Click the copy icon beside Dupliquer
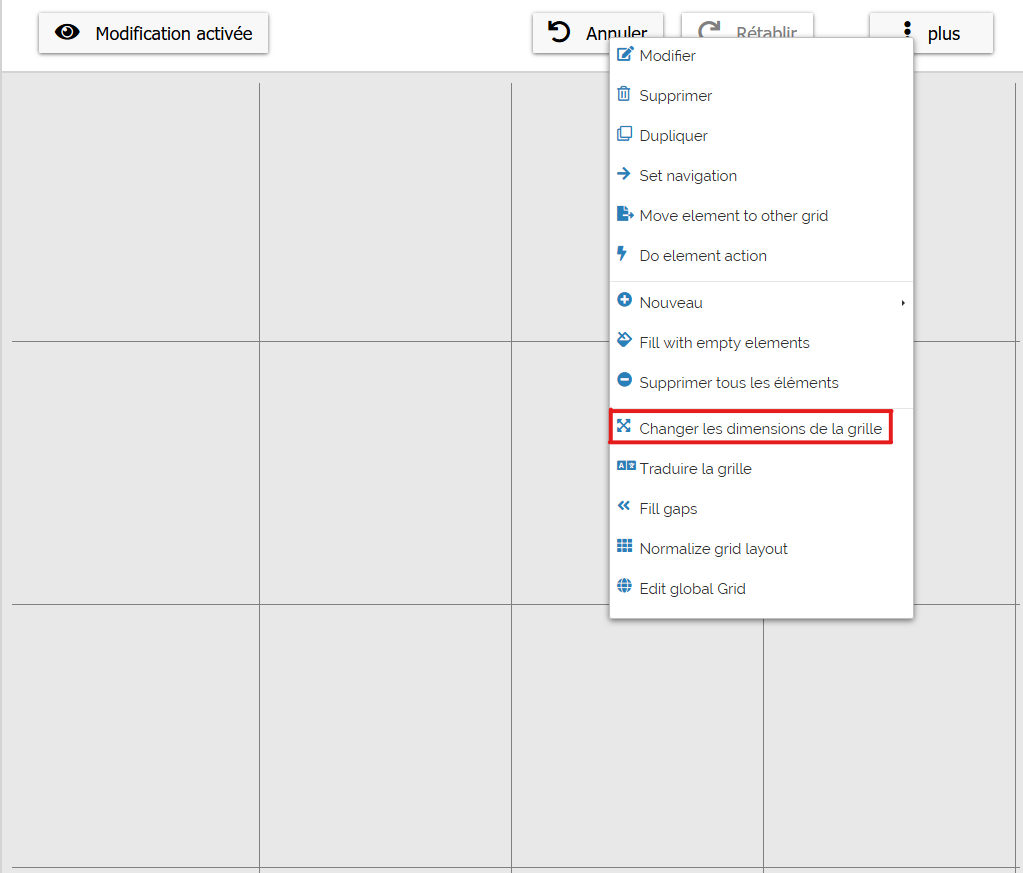This screenshot has height=873, width=1023. tap(624, 135)
